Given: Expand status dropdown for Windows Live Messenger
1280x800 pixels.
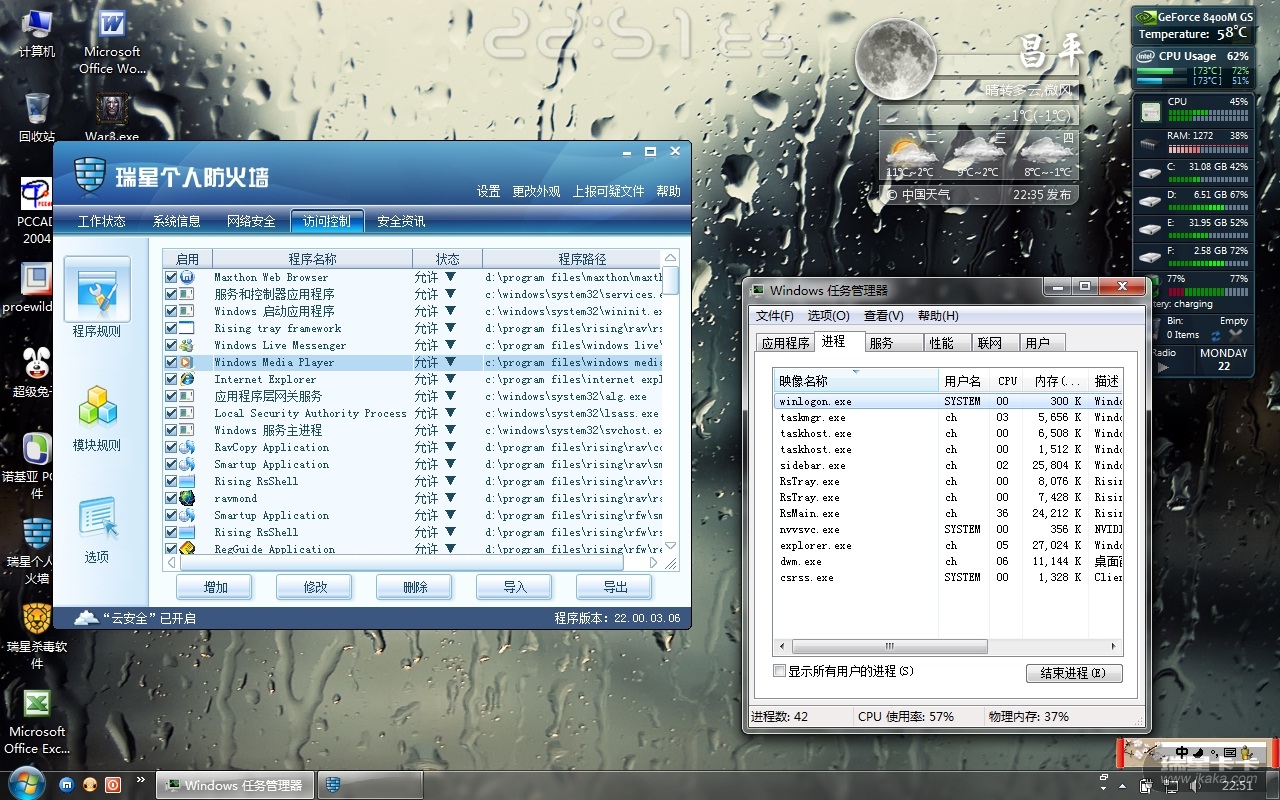Looking at the screenshot, I should (x=450, y=345).
